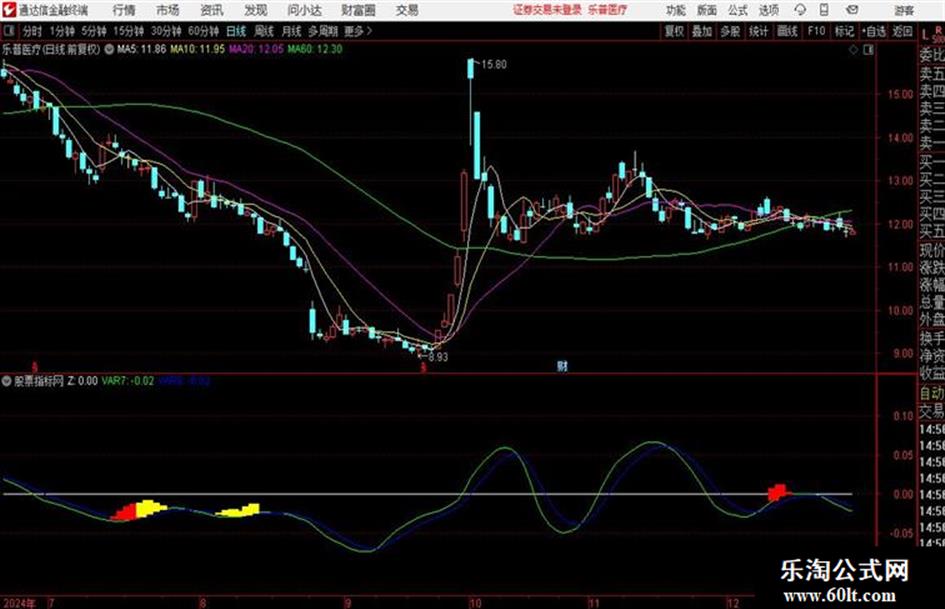Screen dimensions: 945x609
Task: Click the MA10: 11.95 indicator value
Action: [x=197, y=49]
